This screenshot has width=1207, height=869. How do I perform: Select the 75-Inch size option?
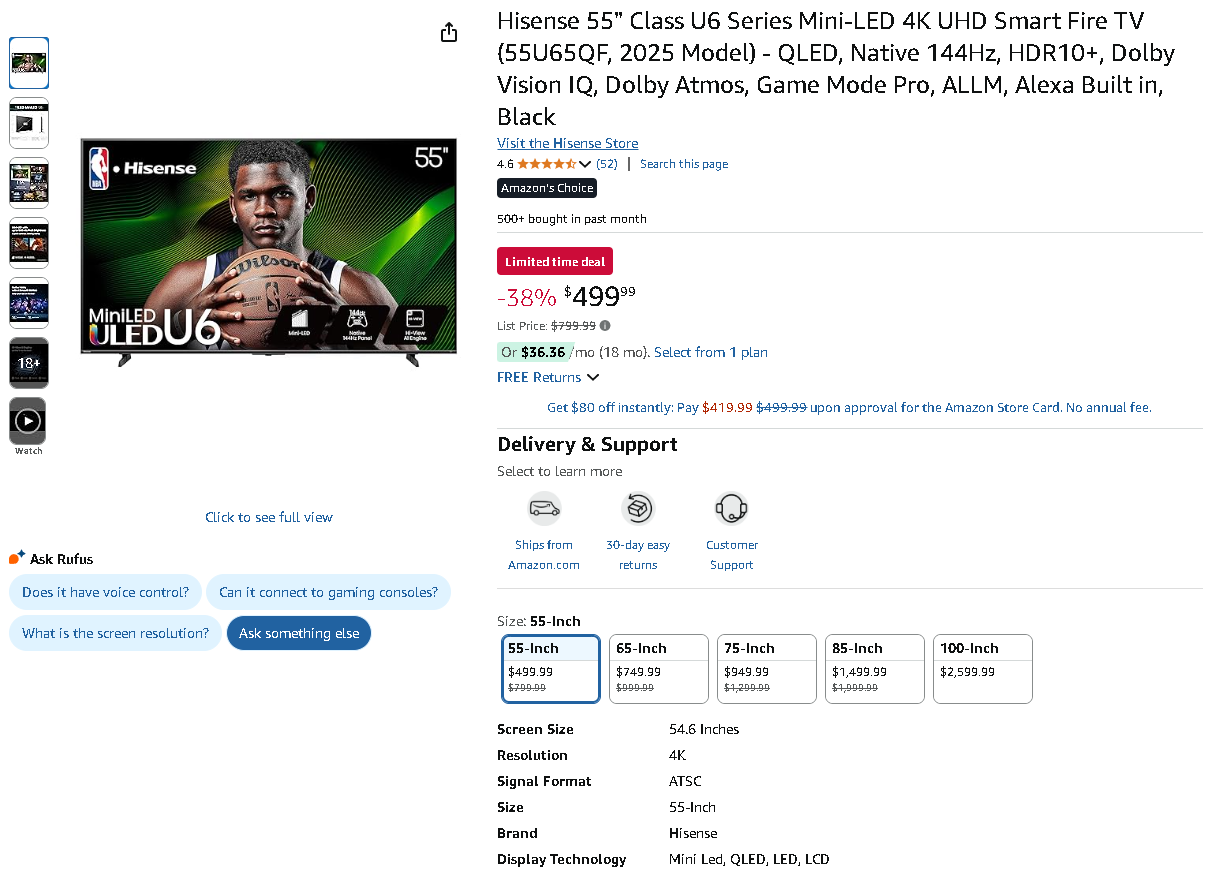click(767, 668)
